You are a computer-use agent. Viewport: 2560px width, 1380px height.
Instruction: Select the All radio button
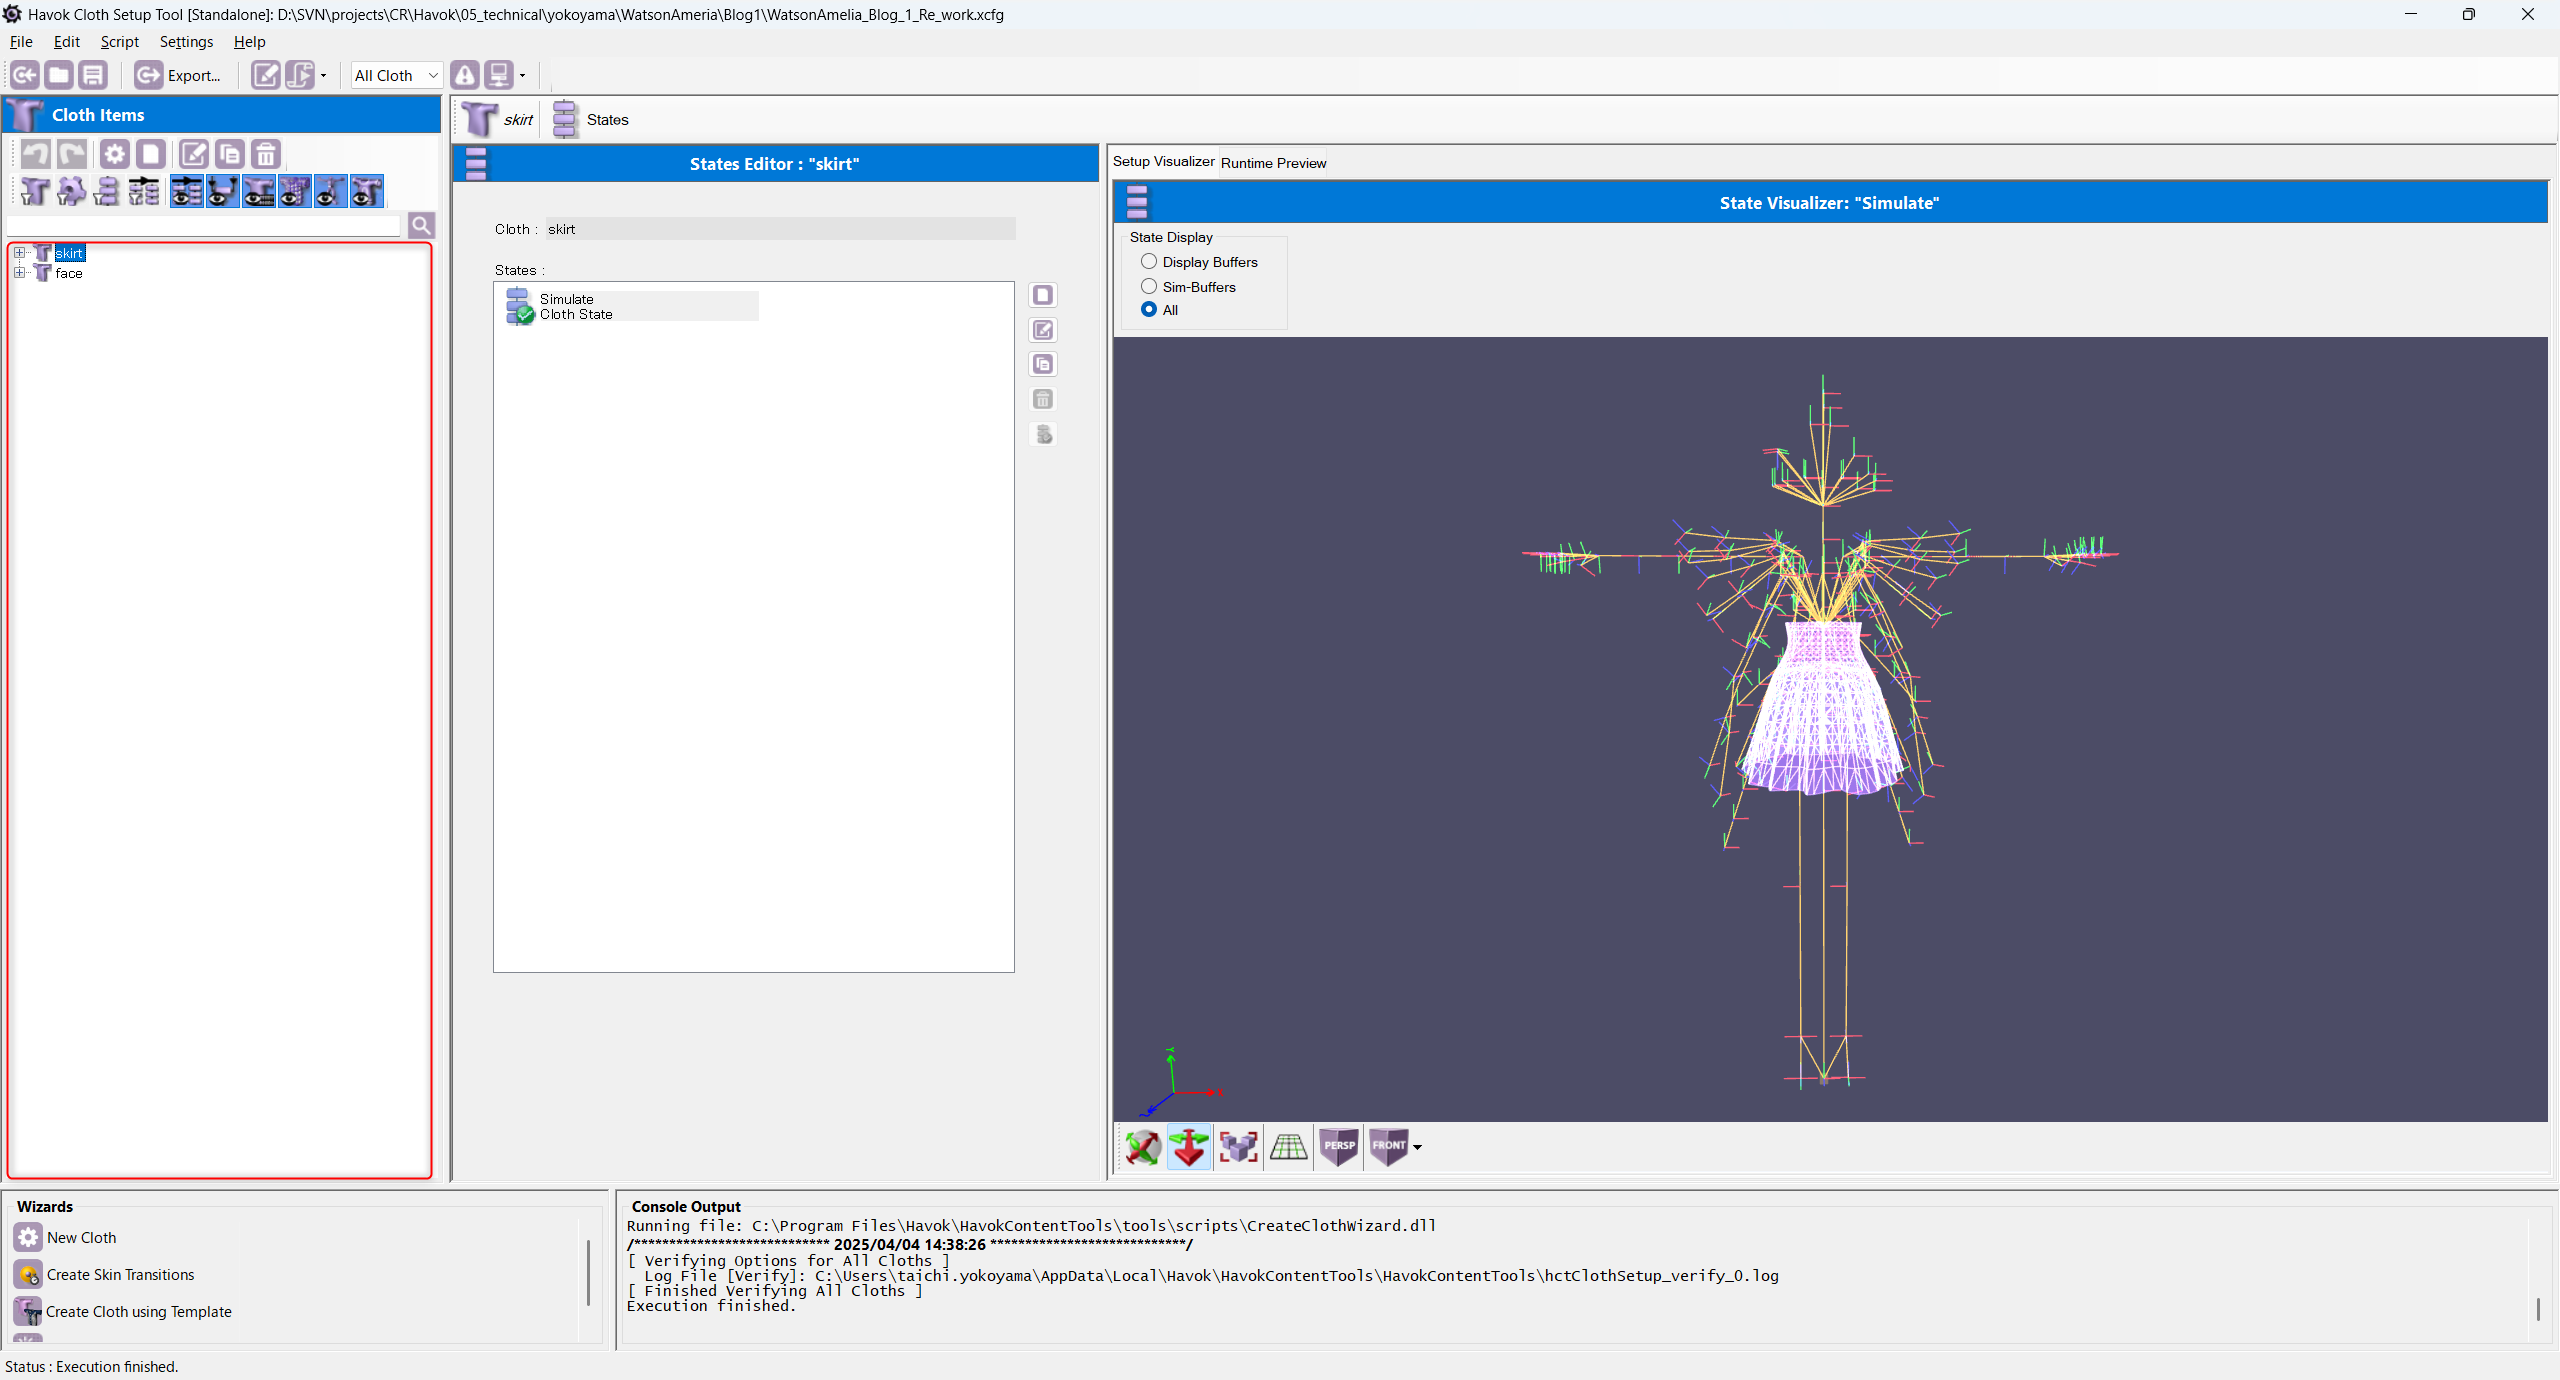[1160, 310]
